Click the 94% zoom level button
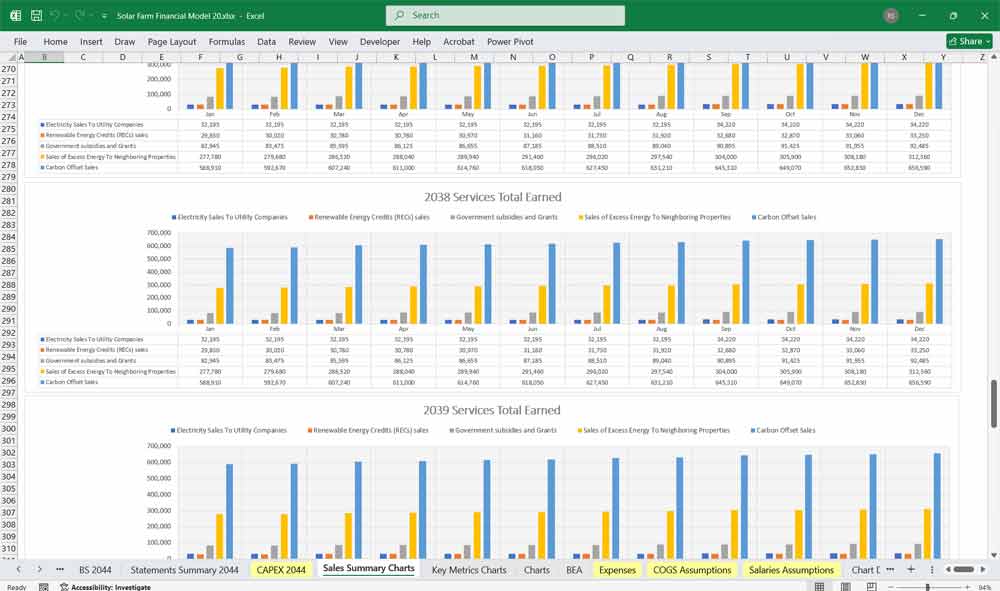The width and height of the screenshot is (1000, 591). tap(985, 587)
